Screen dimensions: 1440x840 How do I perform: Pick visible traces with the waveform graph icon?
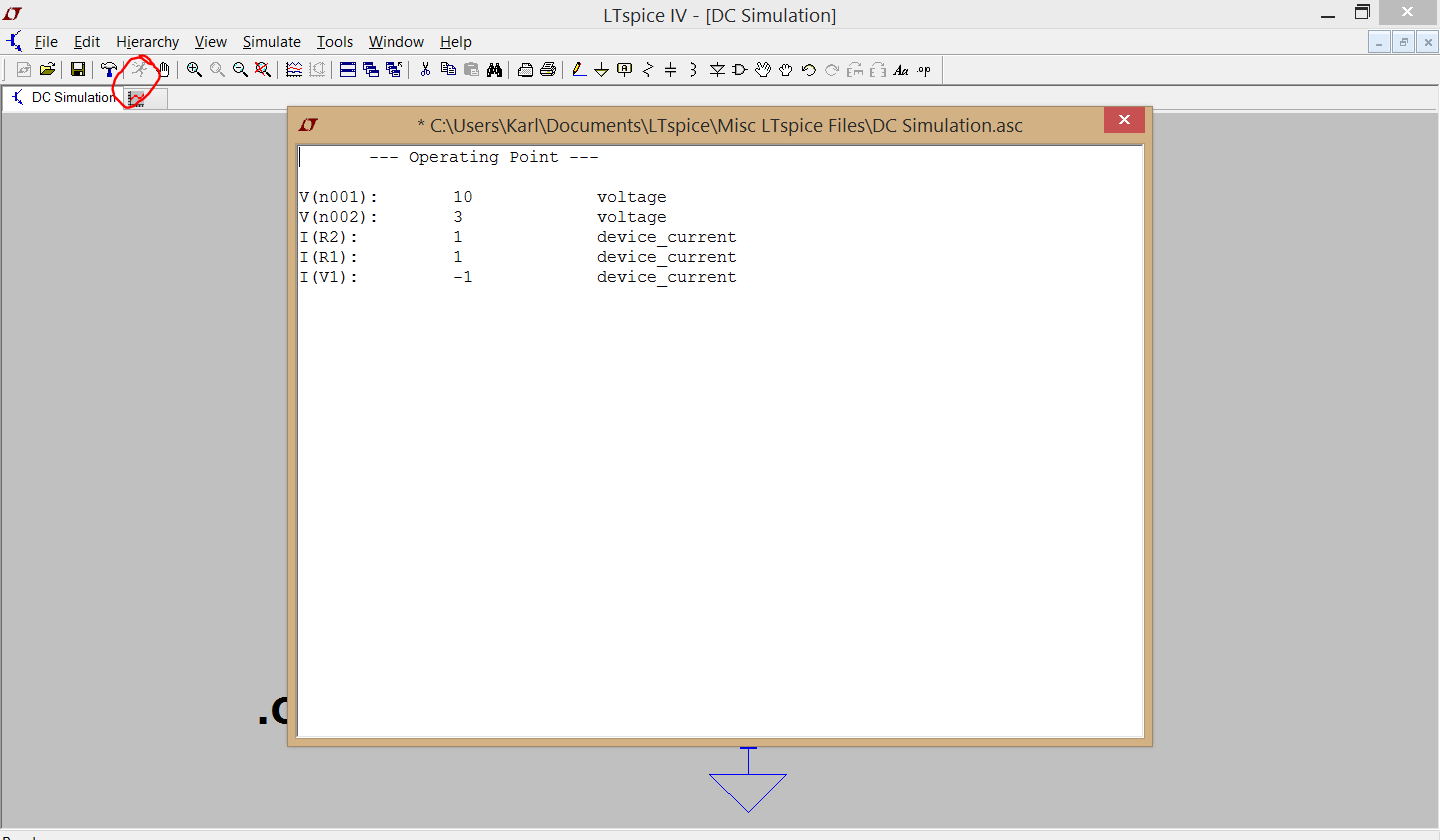(294, 69)
